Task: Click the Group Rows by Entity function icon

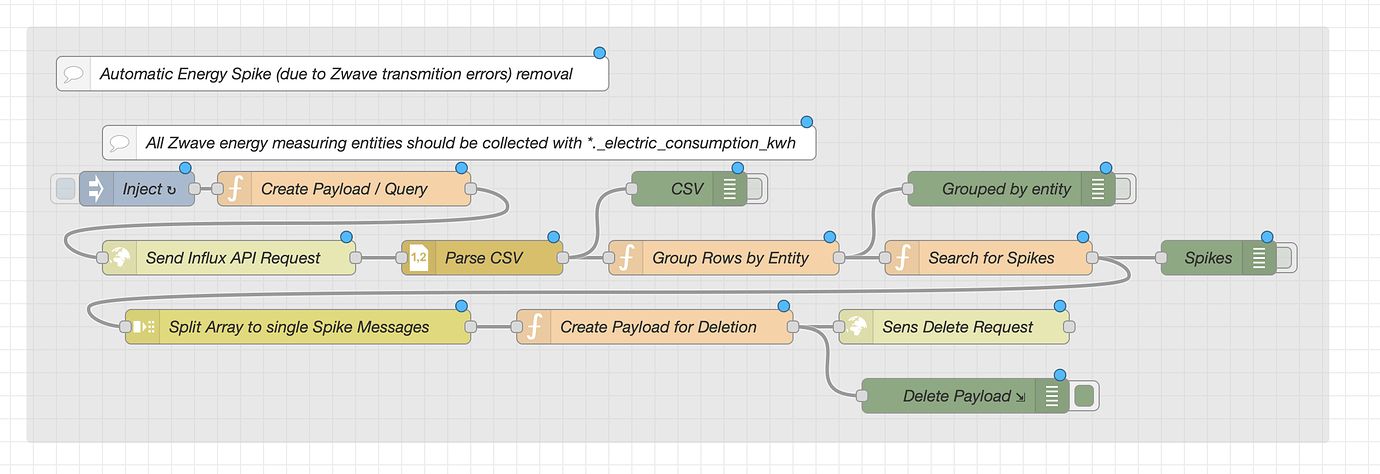Action: click(625, 258)
